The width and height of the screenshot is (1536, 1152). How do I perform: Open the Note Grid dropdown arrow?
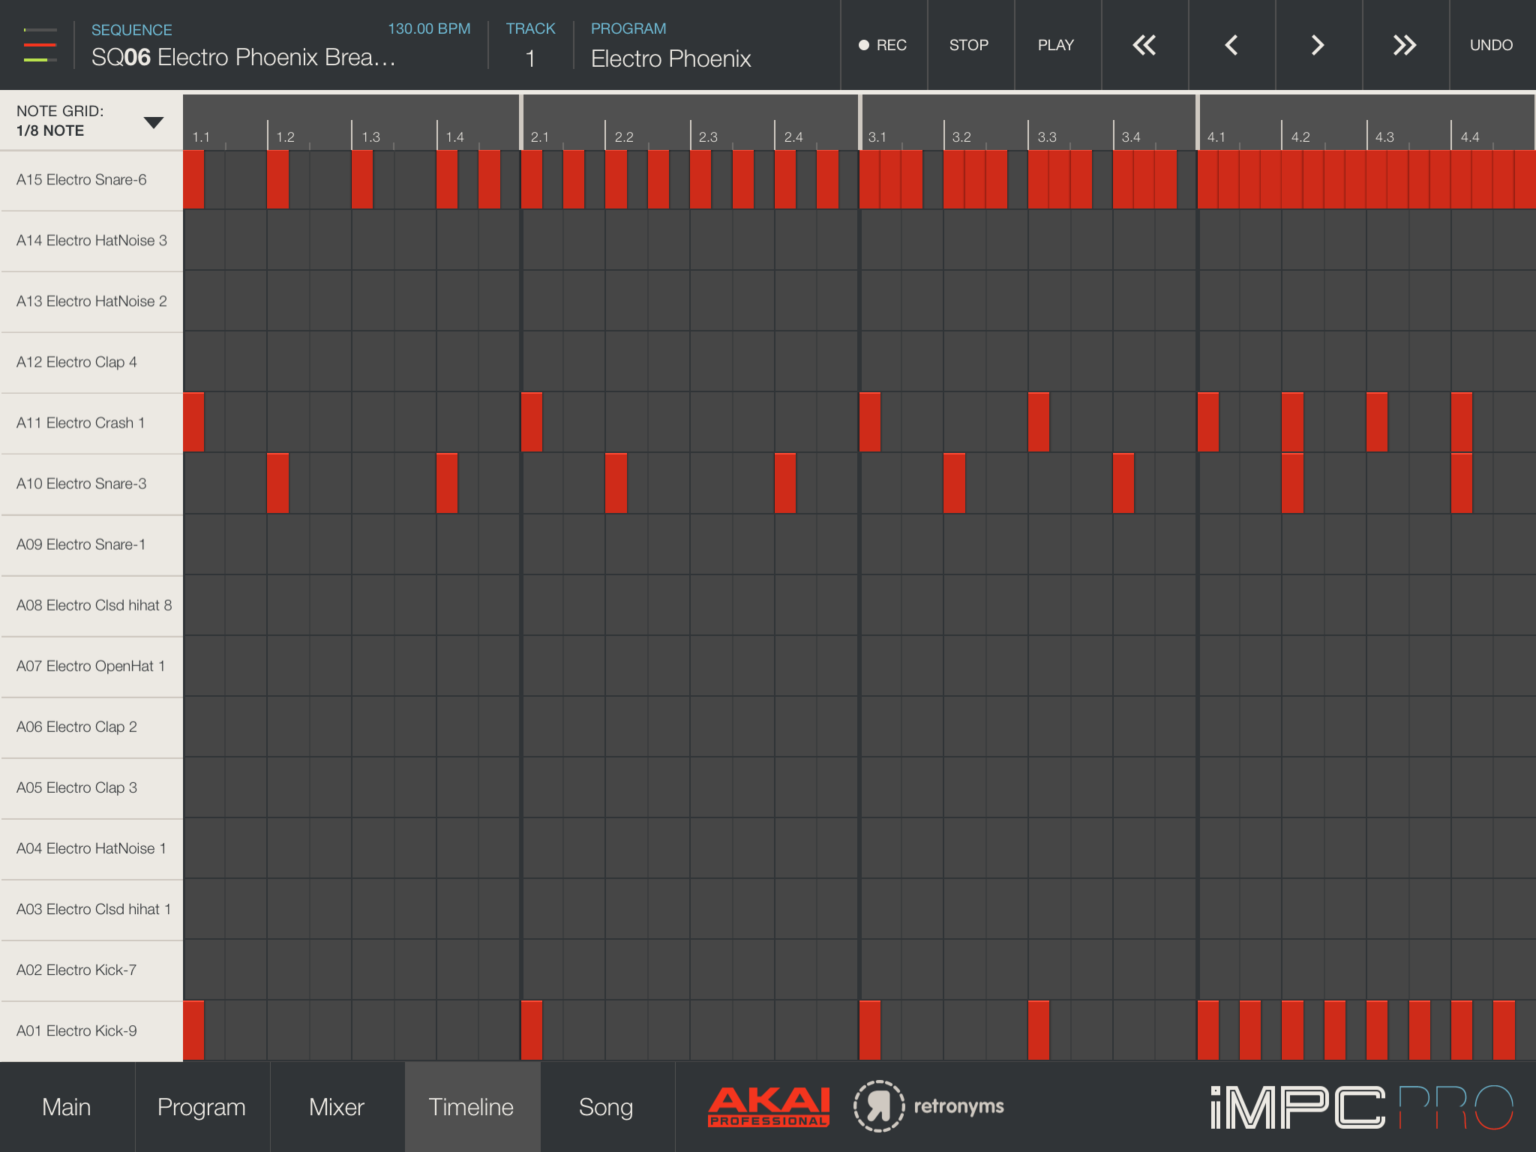(153, 122)
